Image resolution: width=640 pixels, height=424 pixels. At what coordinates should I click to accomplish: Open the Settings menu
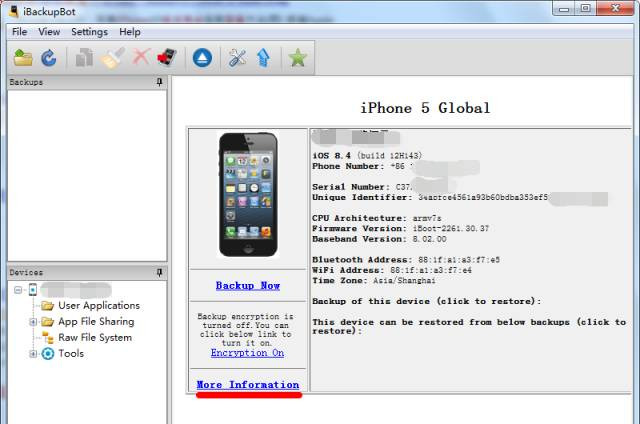(x=89, y=32)
